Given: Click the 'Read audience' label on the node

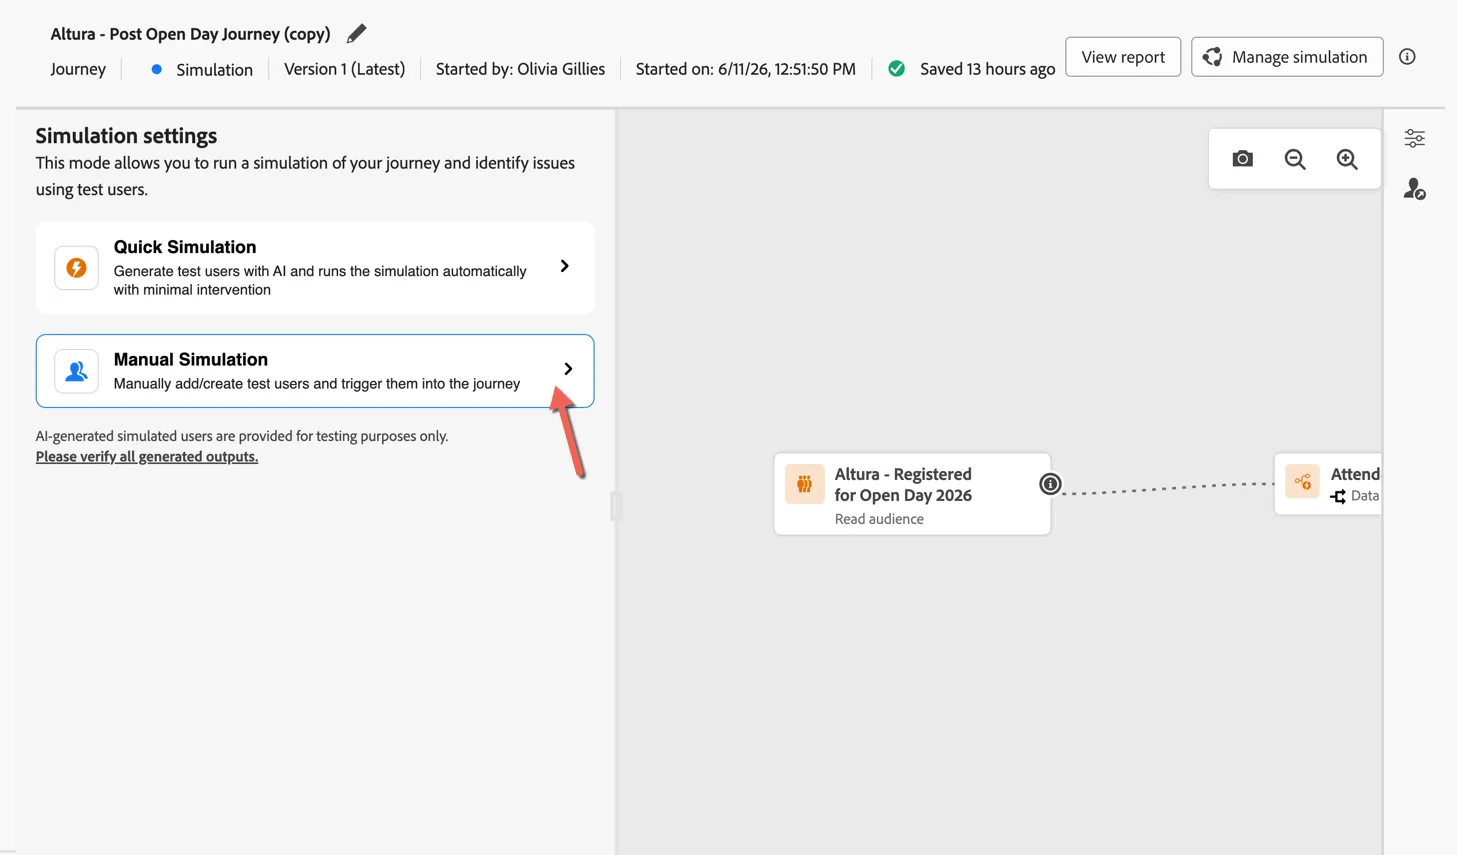Looking at the screenshot, I should tap(879, 519).
